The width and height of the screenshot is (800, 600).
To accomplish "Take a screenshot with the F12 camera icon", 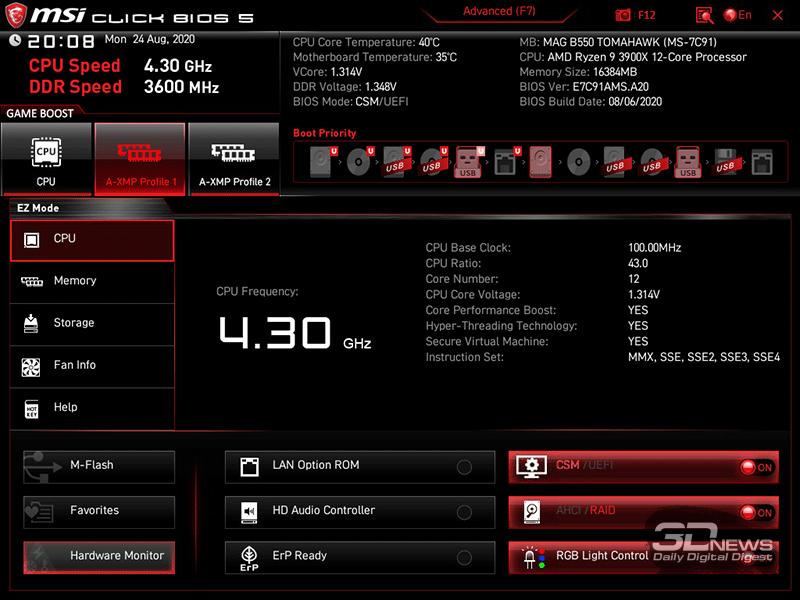I will pos(622,15).
